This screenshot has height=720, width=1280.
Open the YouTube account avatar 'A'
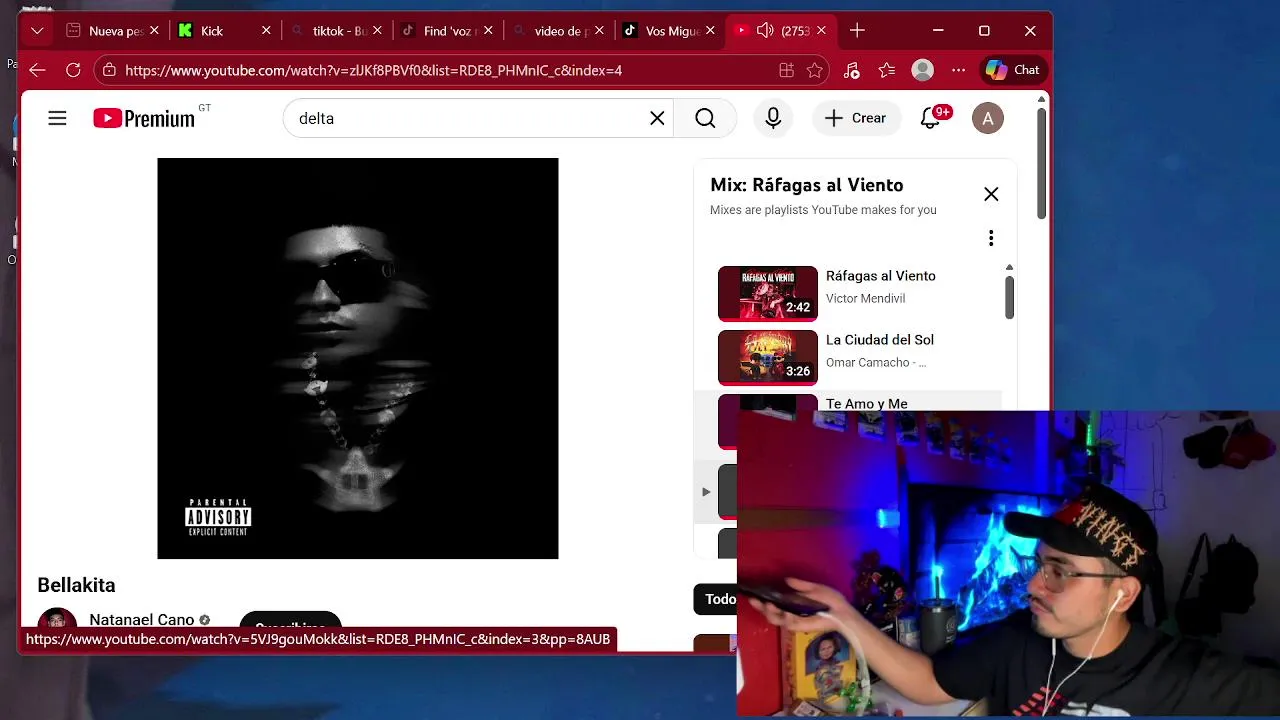tap(988, 118)
